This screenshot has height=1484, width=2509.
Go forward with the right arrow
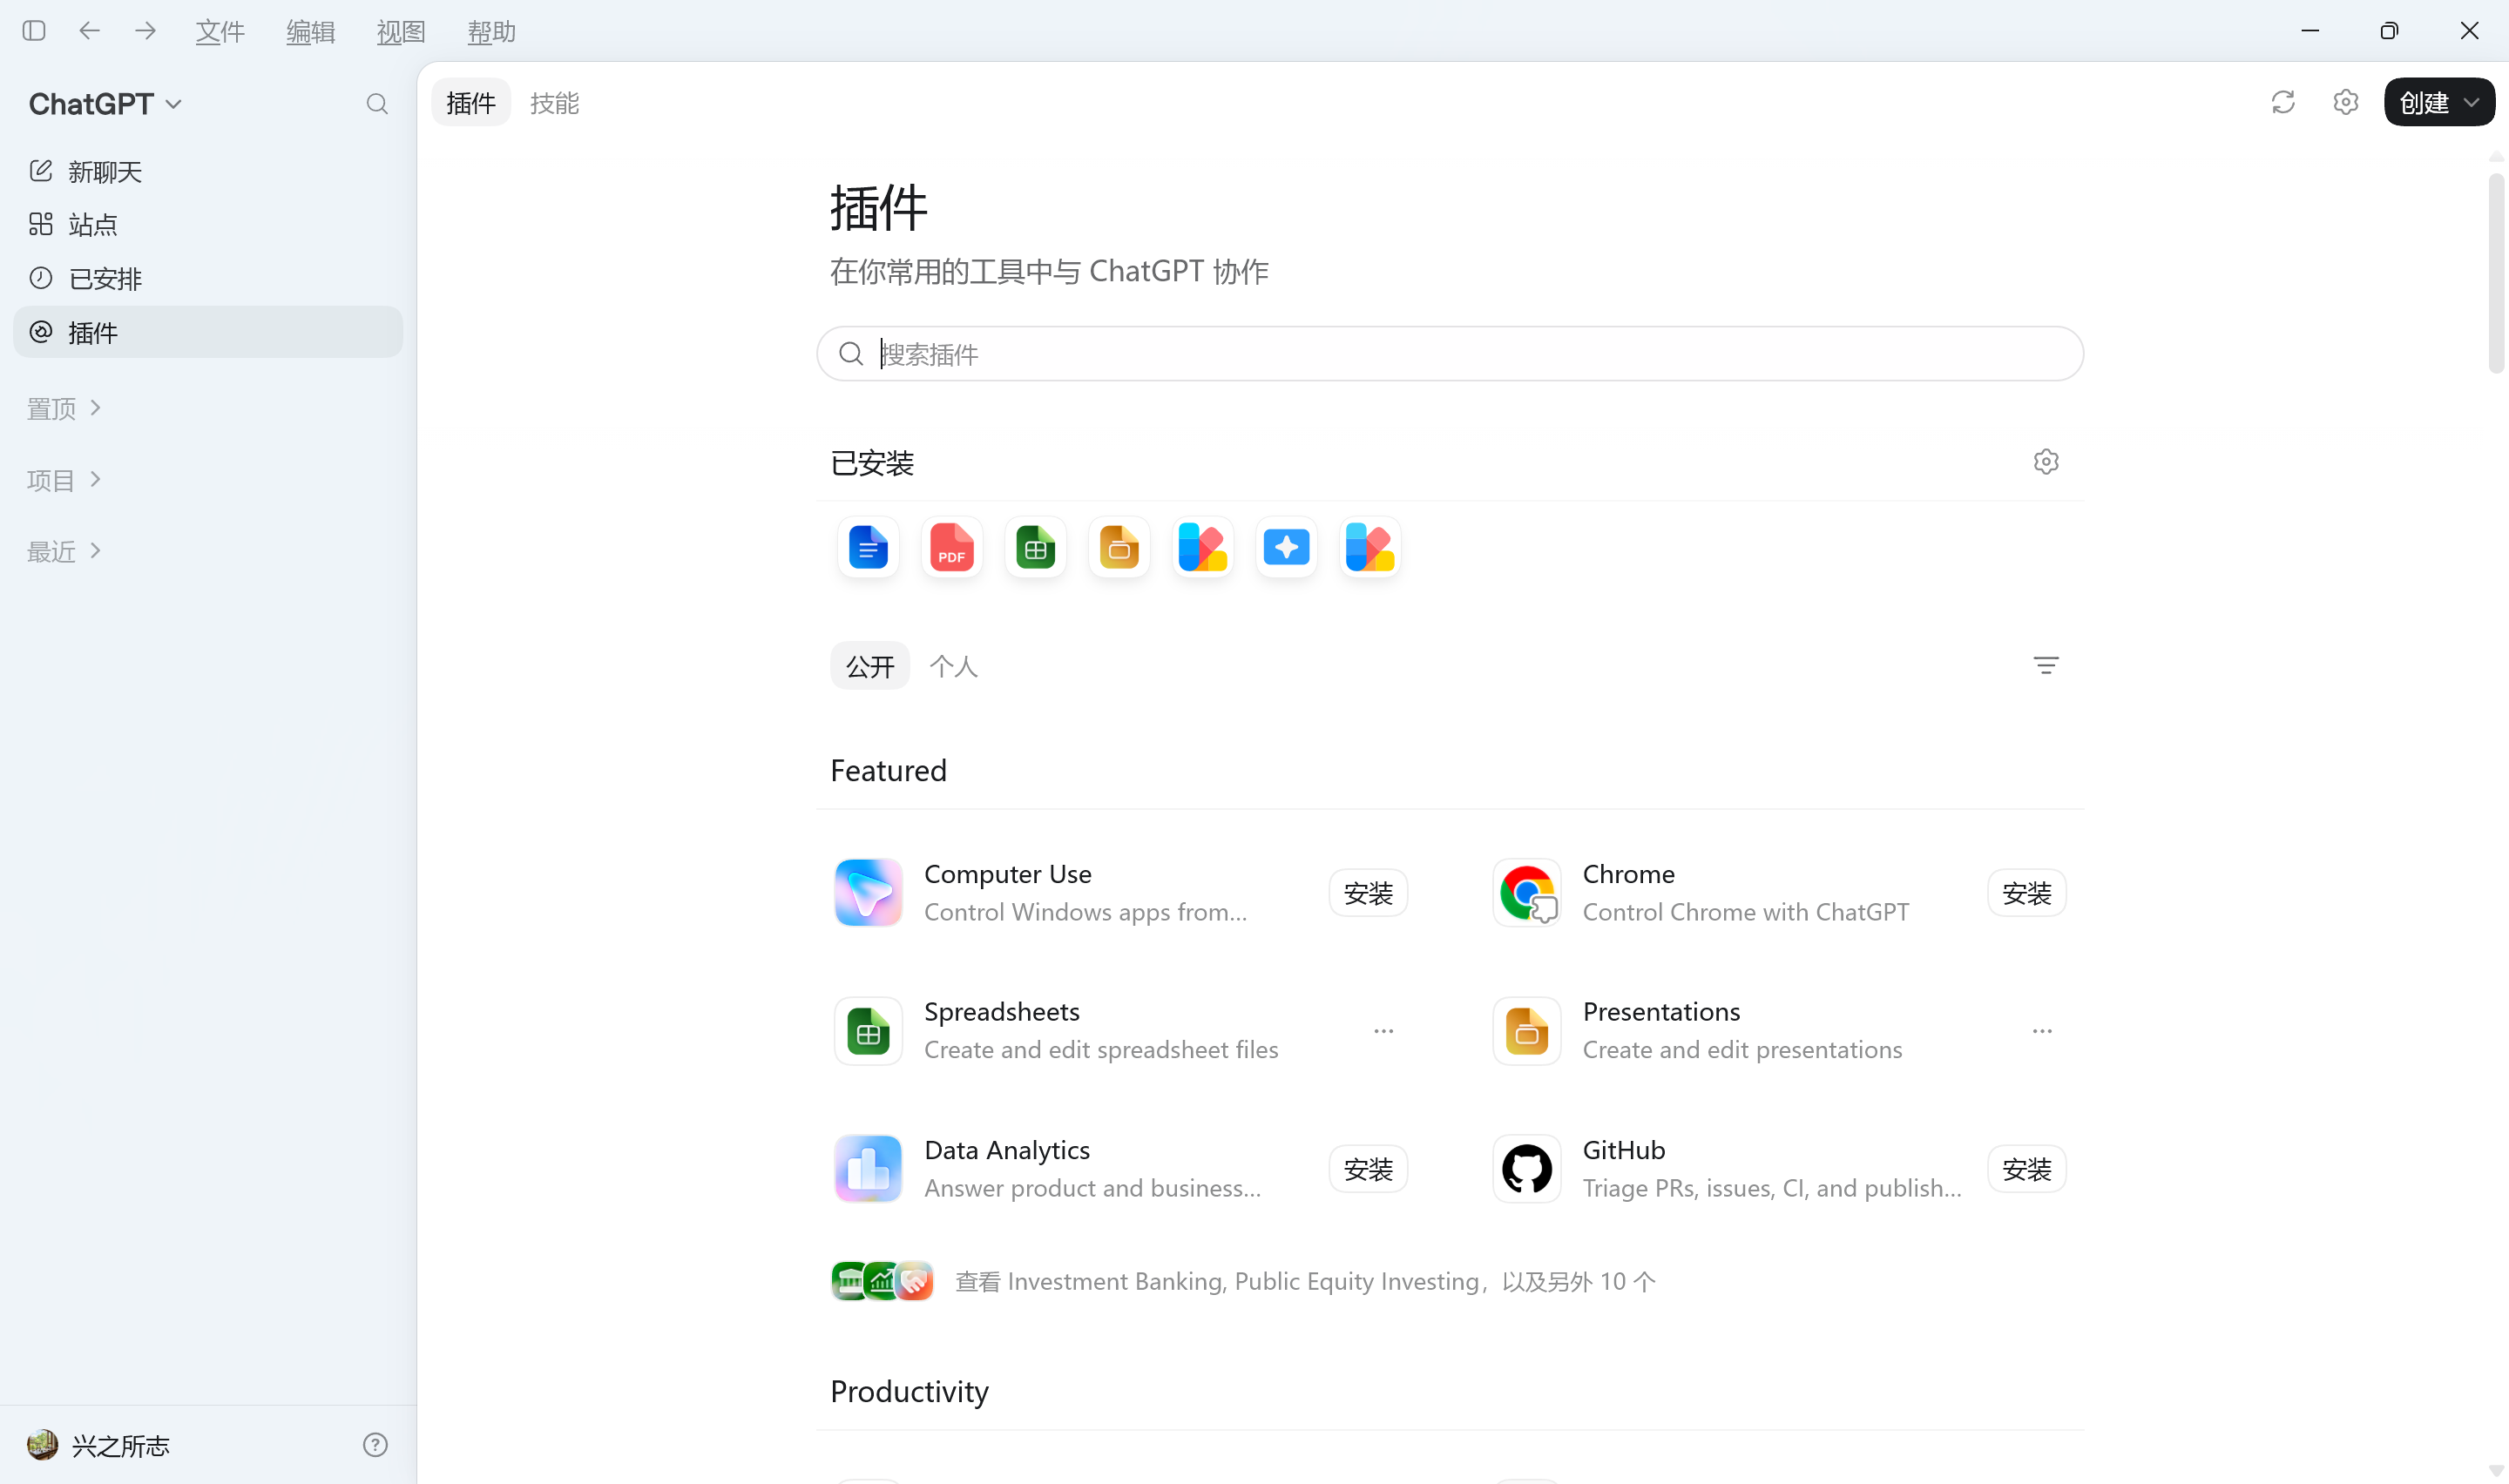coord(145,31)
